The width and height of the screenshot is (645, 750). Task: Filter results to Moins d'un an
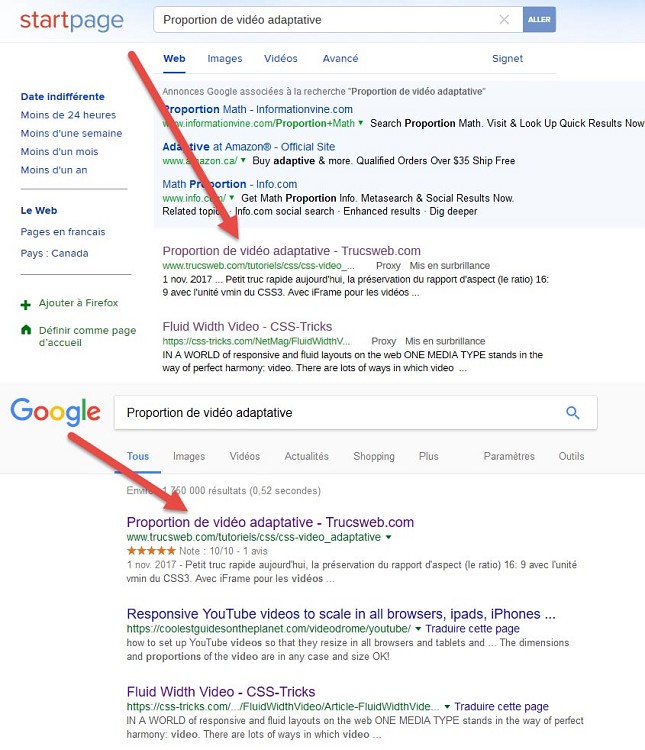click(54, 170)
